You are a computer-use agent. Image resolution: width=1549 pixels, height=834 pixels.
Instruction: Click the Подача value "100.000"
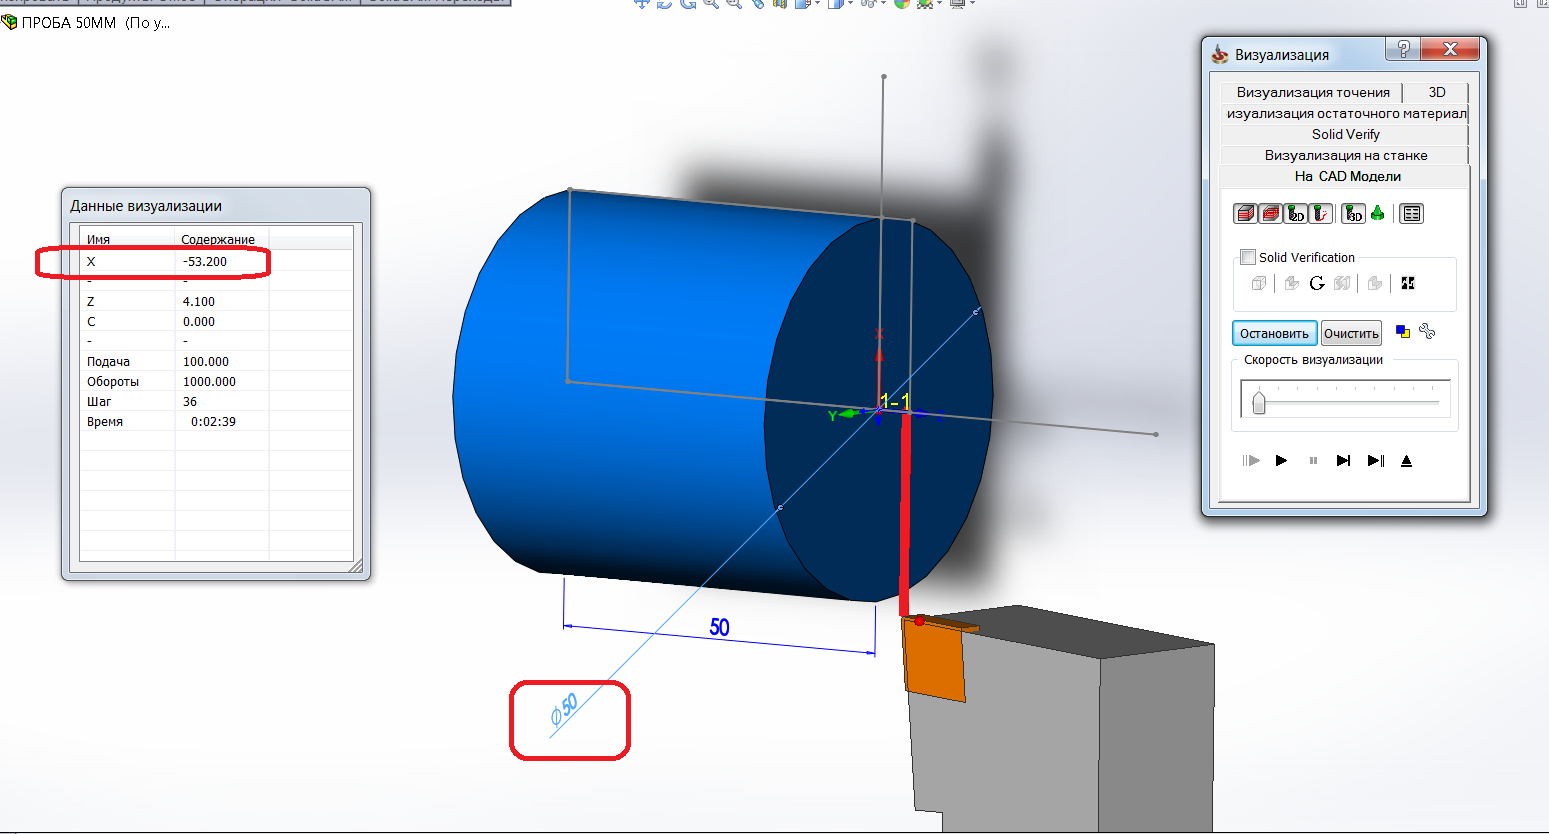click(x=206, y=362)
